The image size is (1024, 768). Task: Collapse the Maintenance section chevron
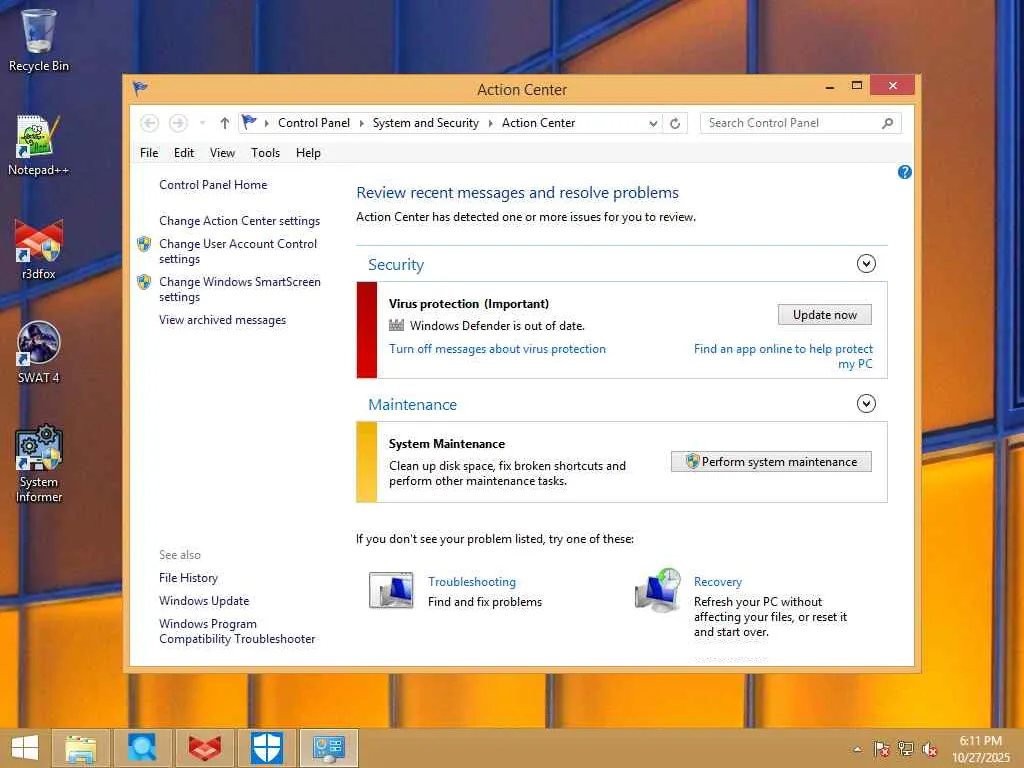point(866,404)
